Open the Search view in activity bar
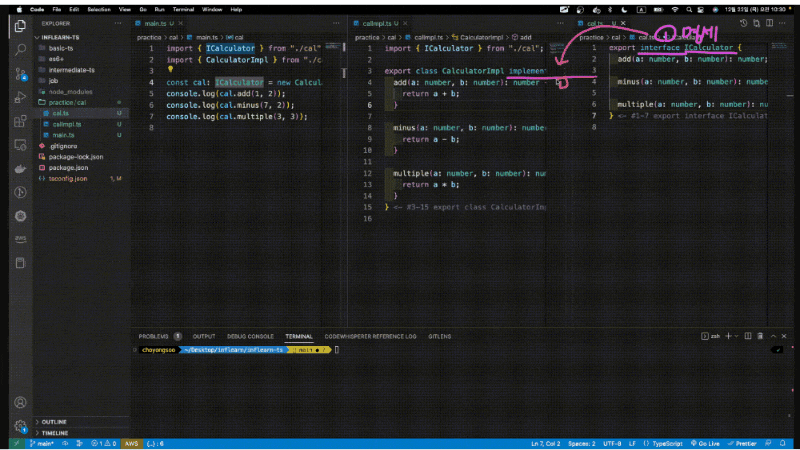The width and height of the screenshot is (800, 450). pos(20,48)
